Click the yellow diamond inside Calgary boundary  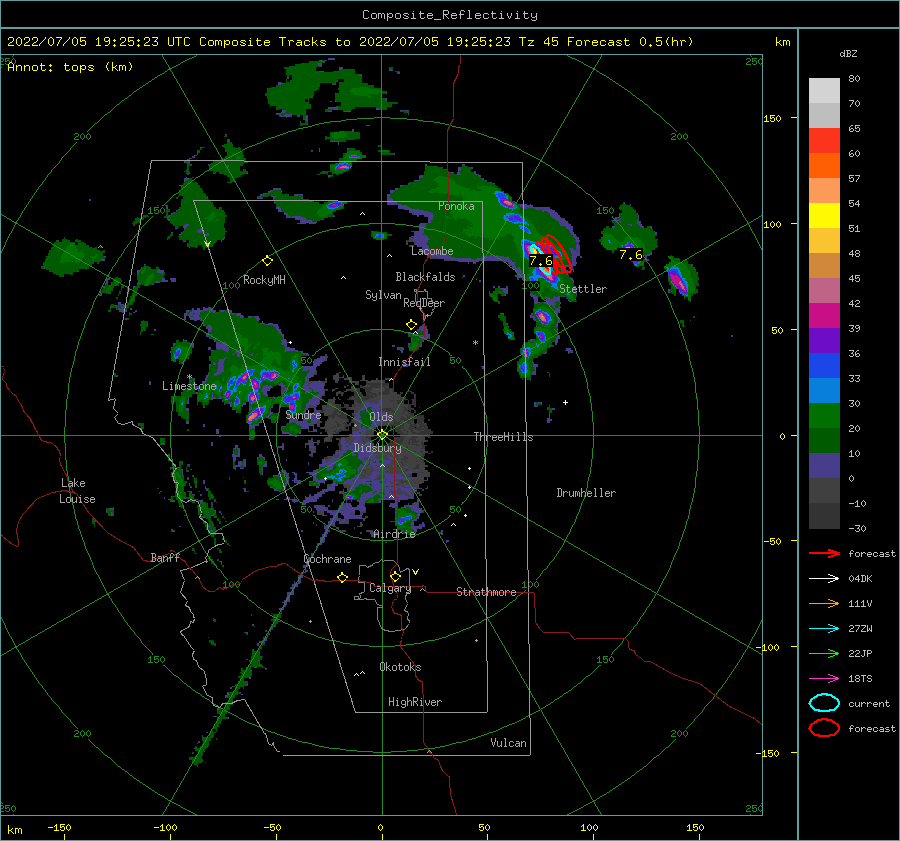point(395,576)
